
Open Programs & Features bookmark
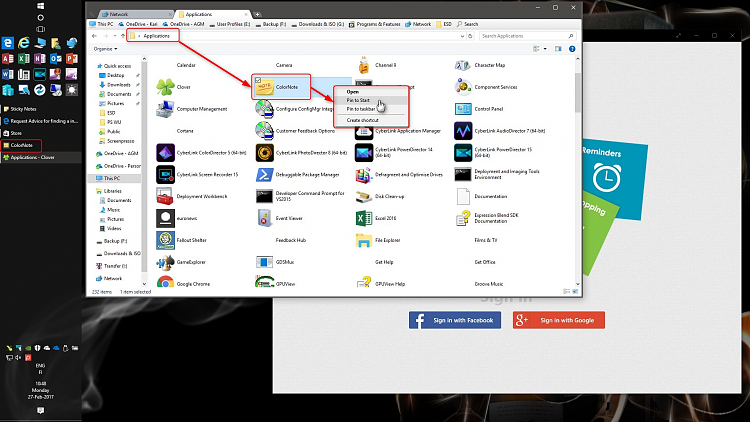point(375,24)
